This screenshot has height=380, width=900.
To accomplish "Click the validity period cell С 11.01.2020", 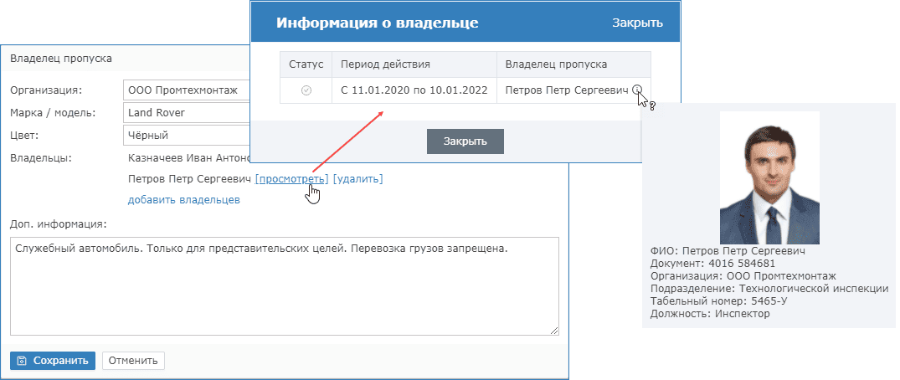I will pos(414,91).
